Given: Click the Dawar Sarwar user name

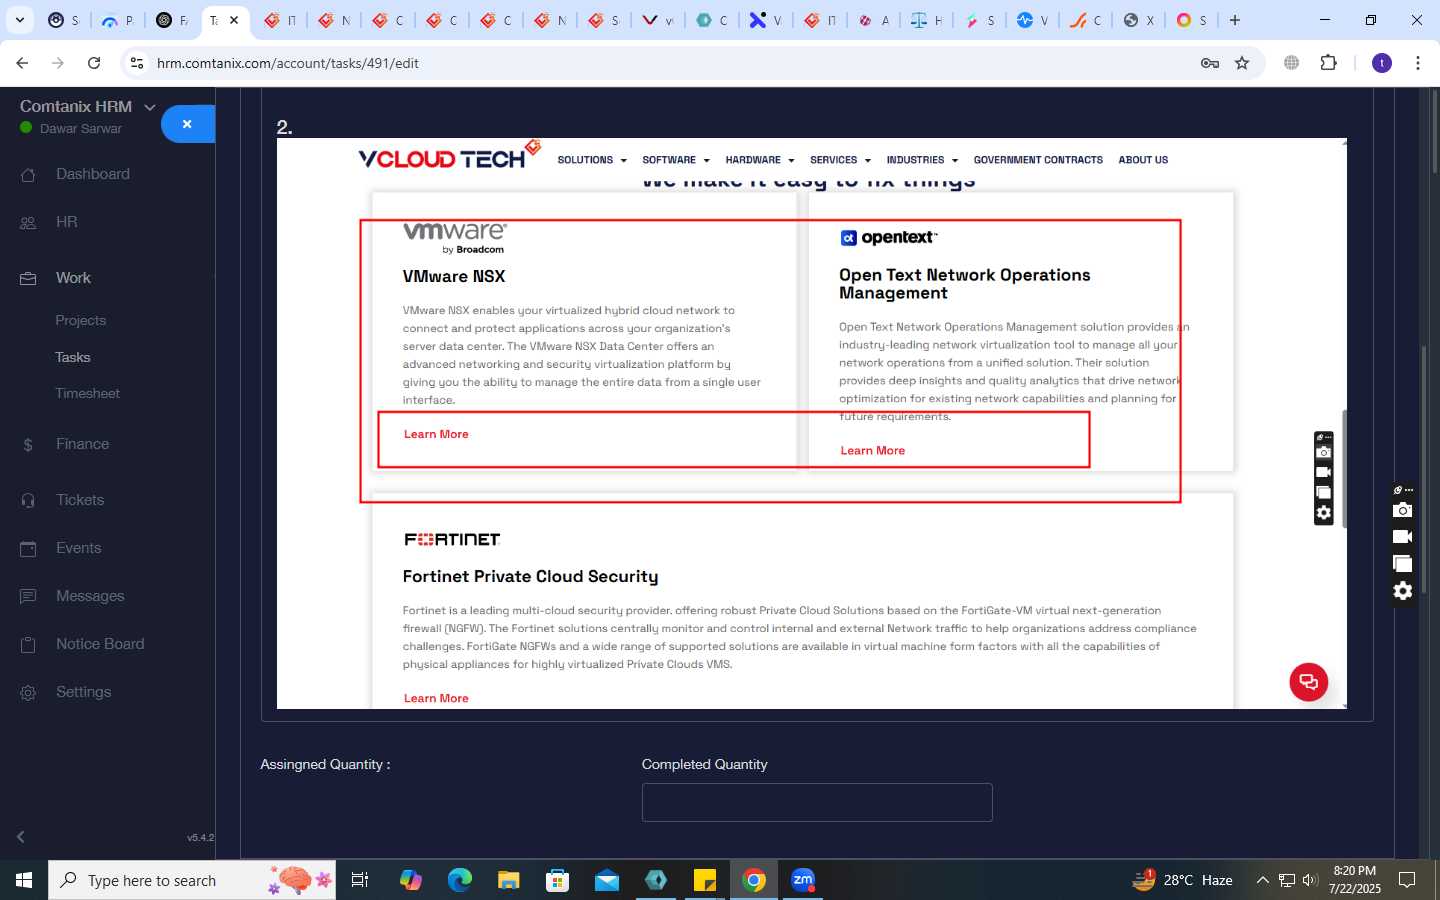Looking at the screenshot, I should [80, 129].
